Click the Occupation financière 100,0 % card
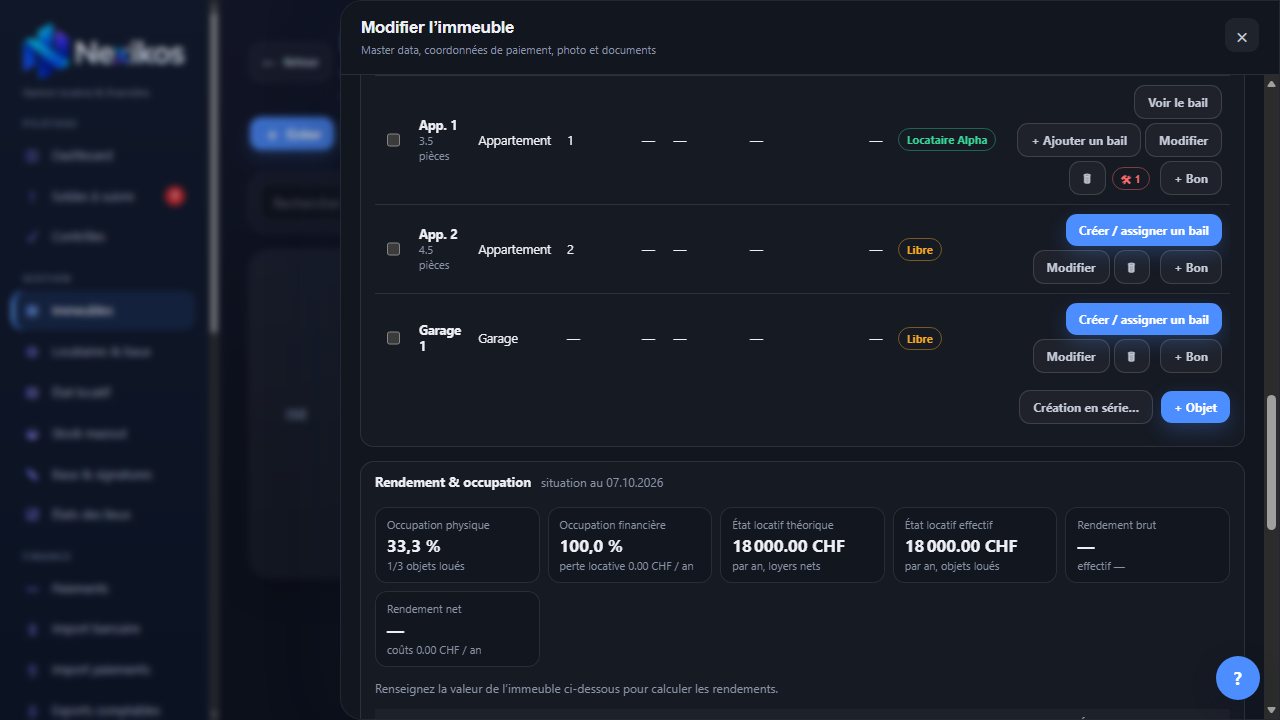Screen dimensions: 1280x720 pyautogui.click(x=630, y=545)
